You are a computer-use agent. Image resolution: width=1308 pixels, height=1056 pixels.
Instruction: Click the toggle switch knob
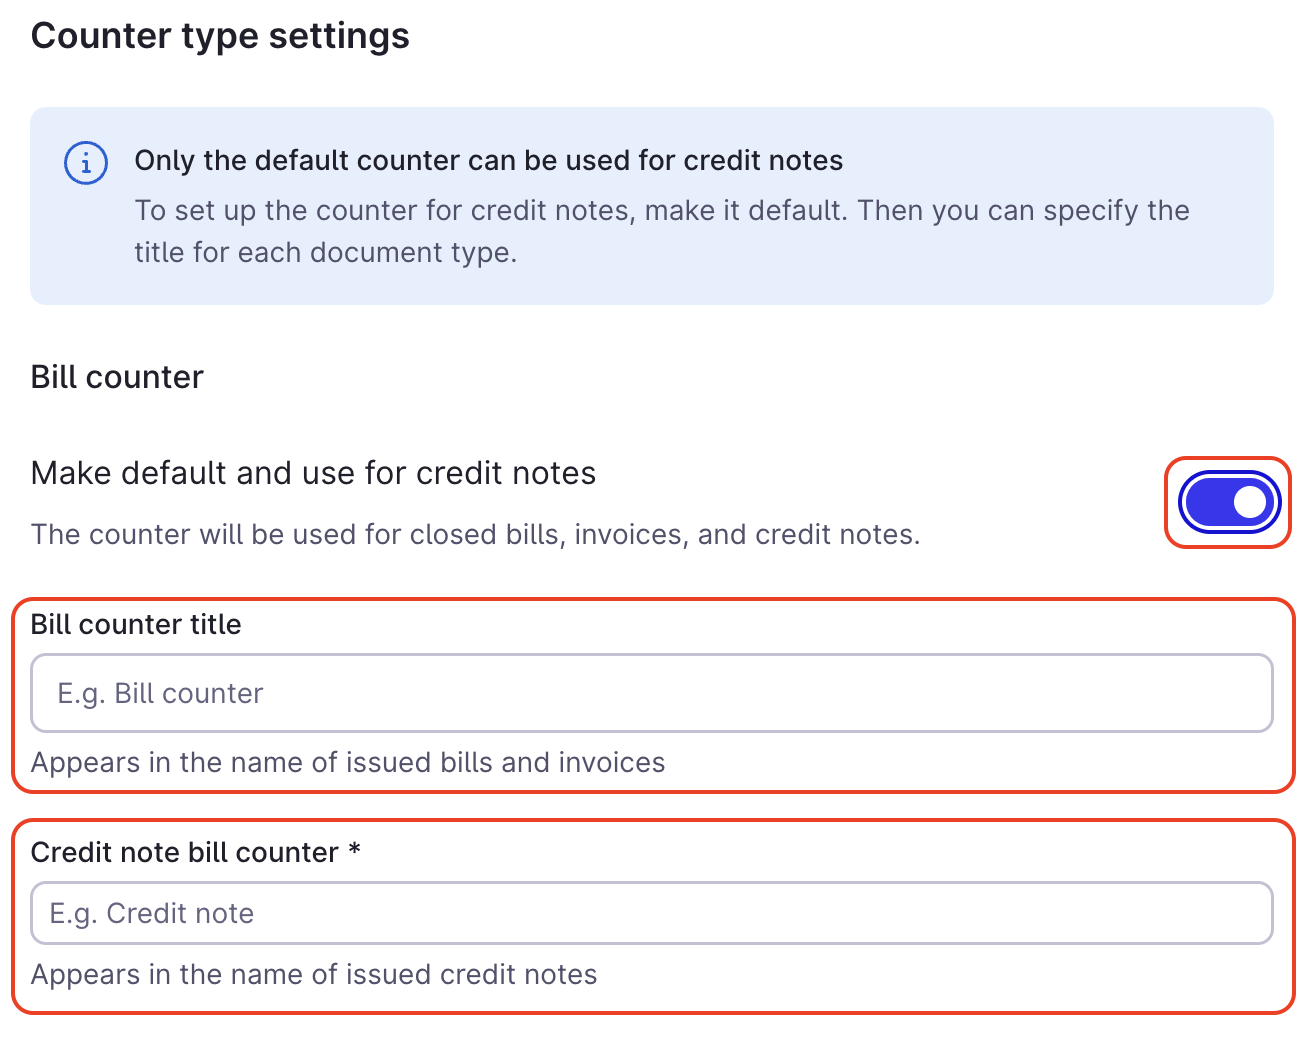(x=1248, y=503)
